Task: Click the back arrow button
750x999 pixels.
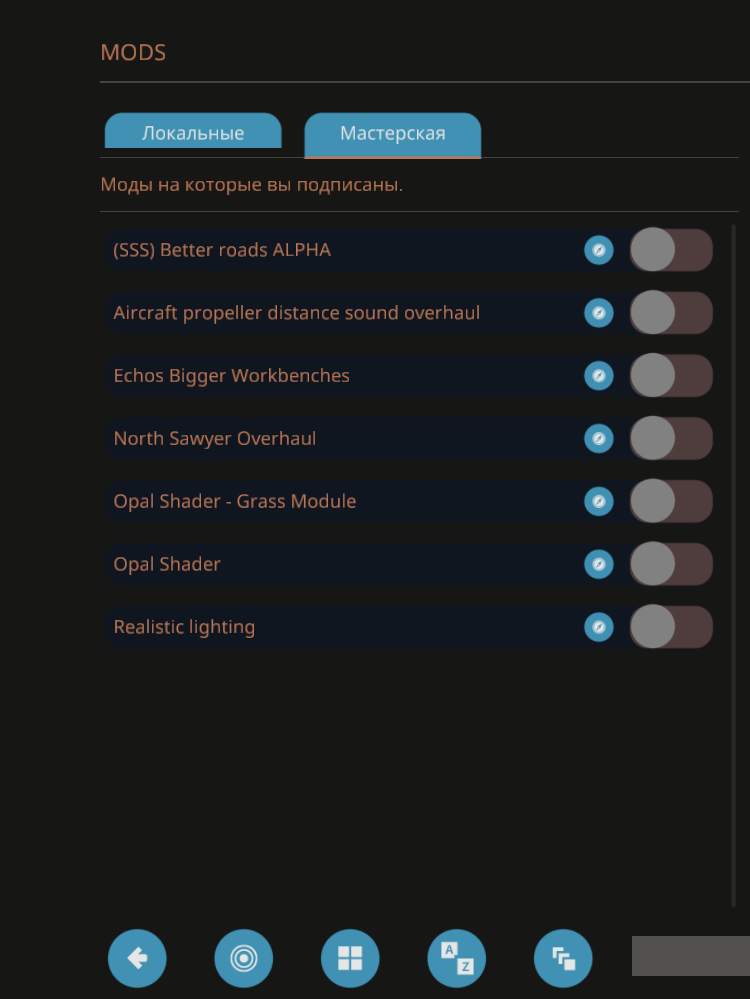Action: point(137,958)
